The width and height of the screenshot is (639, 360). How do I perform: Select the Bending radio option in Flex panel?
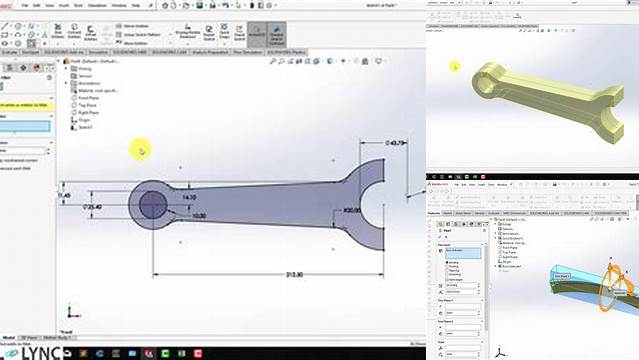point(452,263)
